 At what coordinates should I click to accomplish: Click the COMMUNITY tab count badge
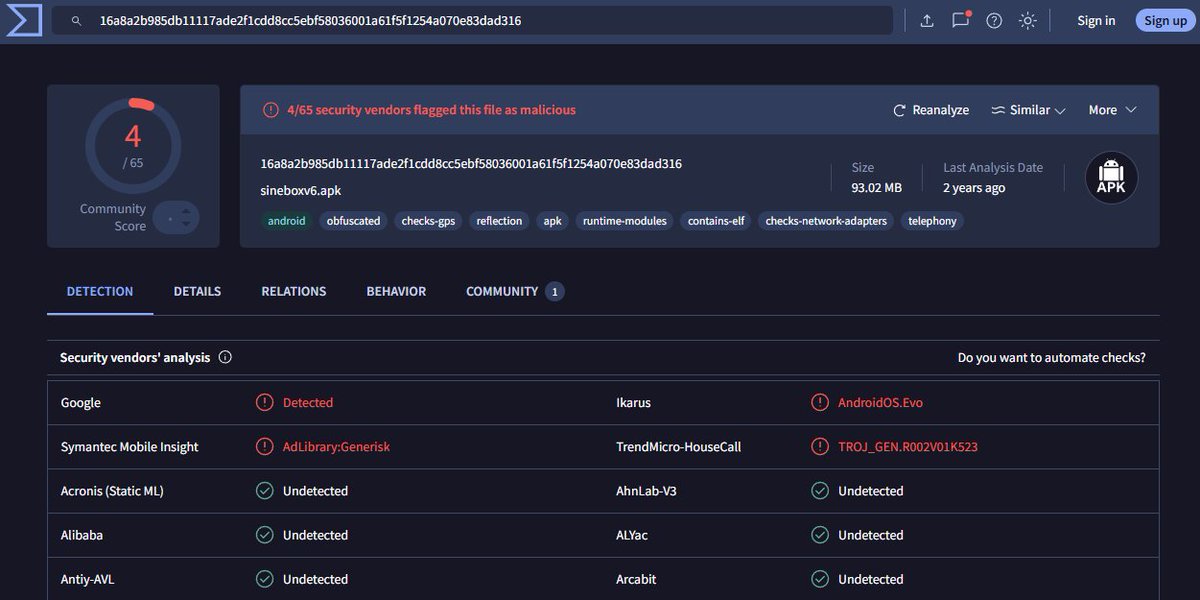click(x=555, y=292)
